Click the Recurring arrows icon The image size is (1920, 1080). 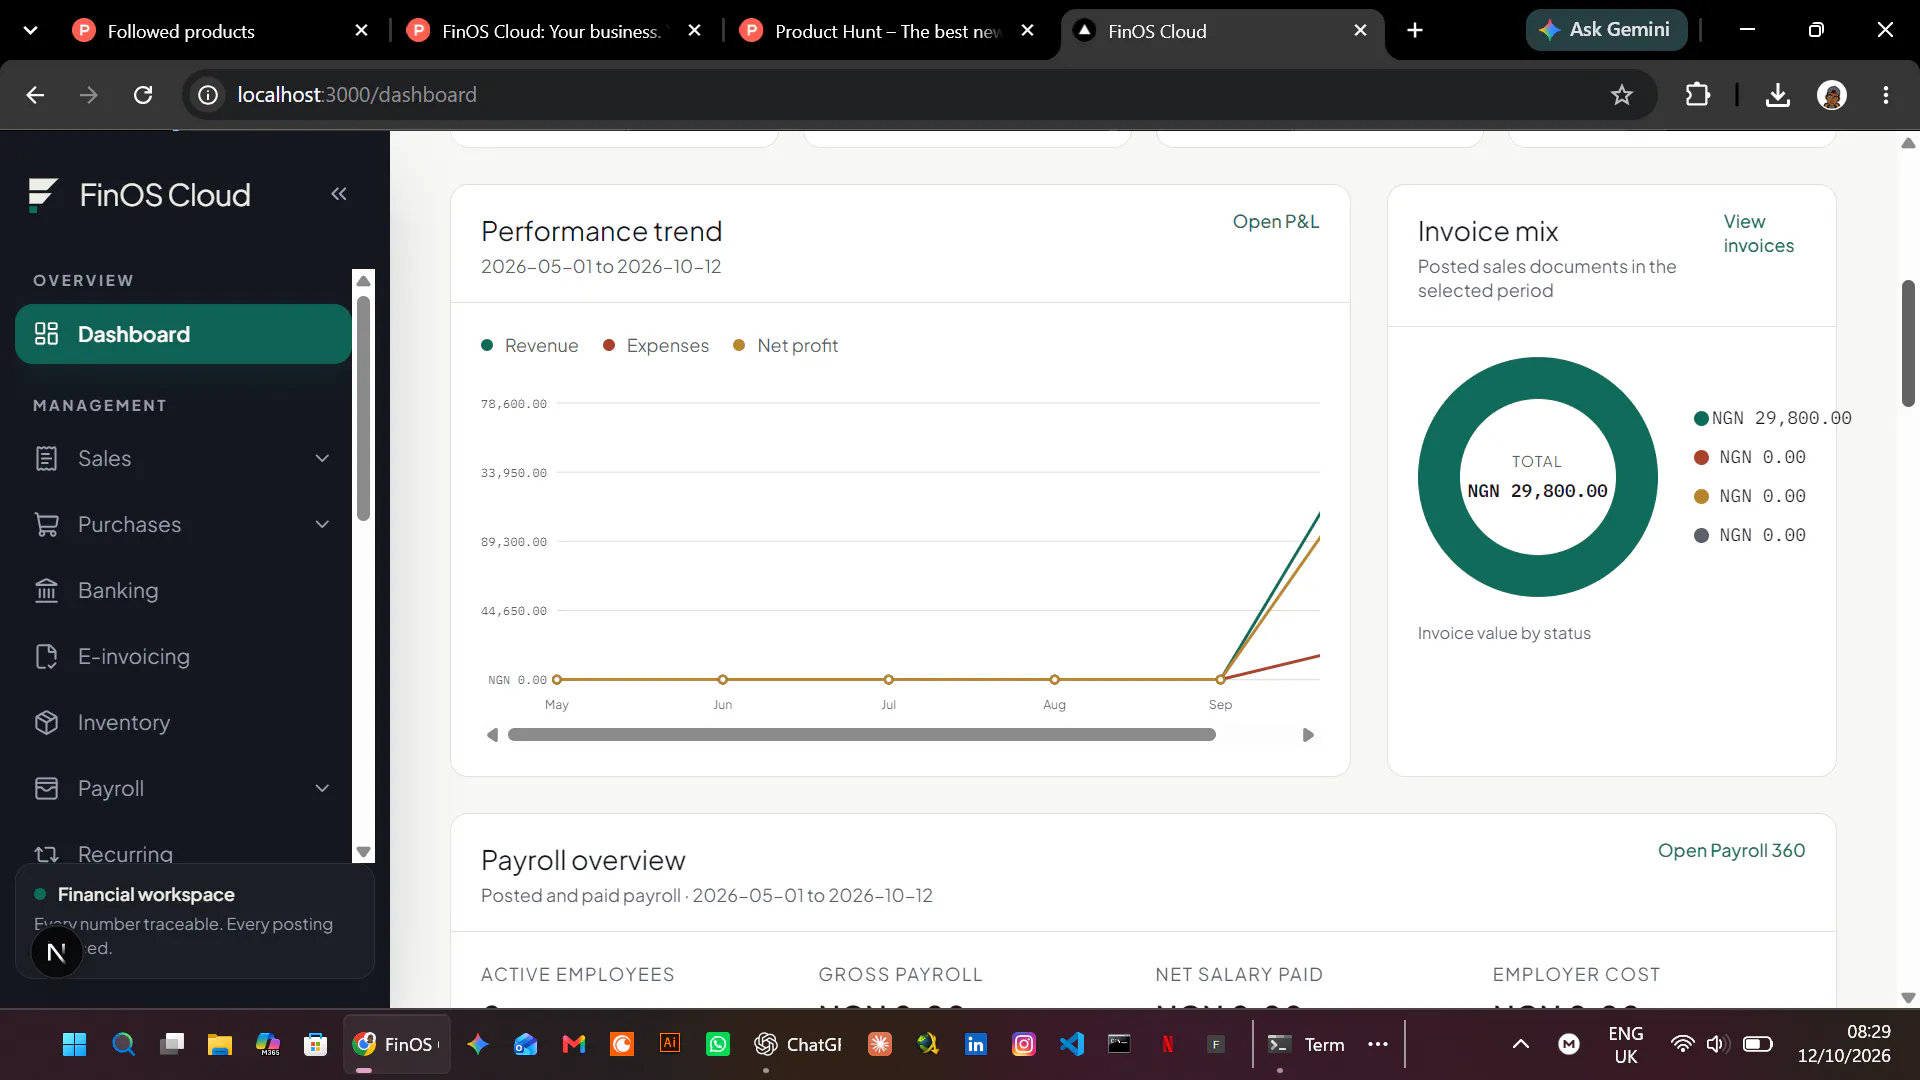pyautogui.click(x=46, y=854)
